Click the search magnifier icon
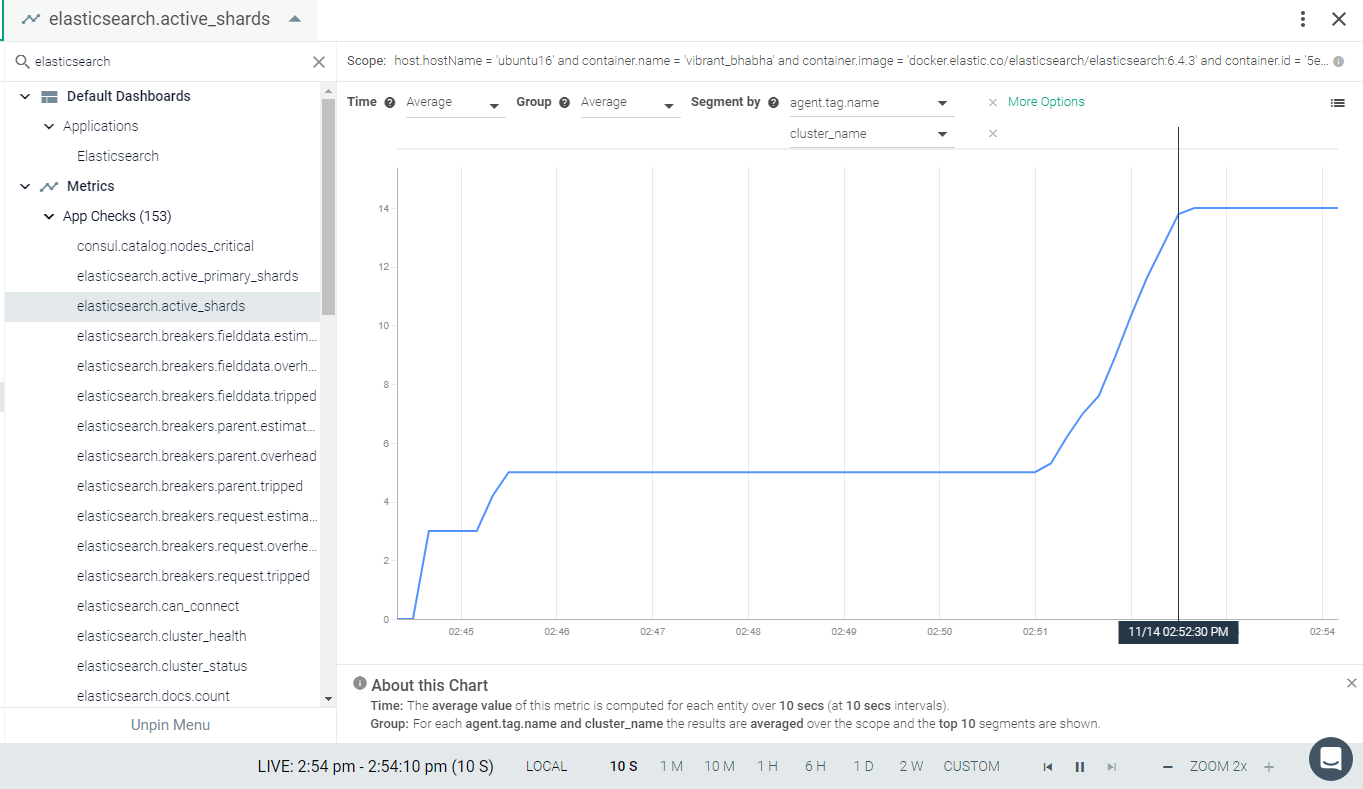The image size is (1363, 789). pos(22,62)
